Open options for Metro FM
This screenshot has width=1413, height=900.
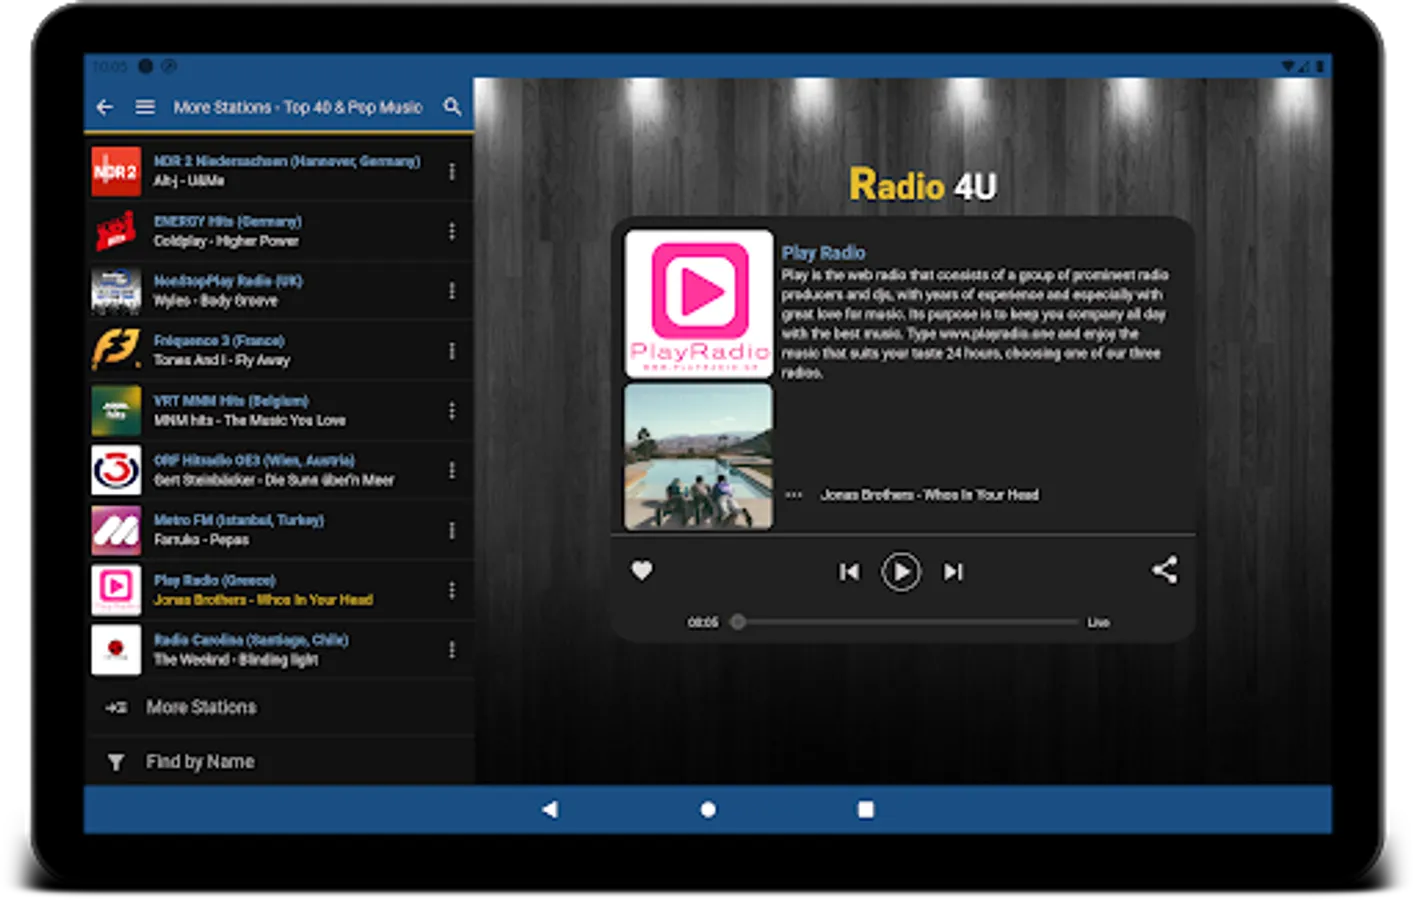click(x=452, y=530)
